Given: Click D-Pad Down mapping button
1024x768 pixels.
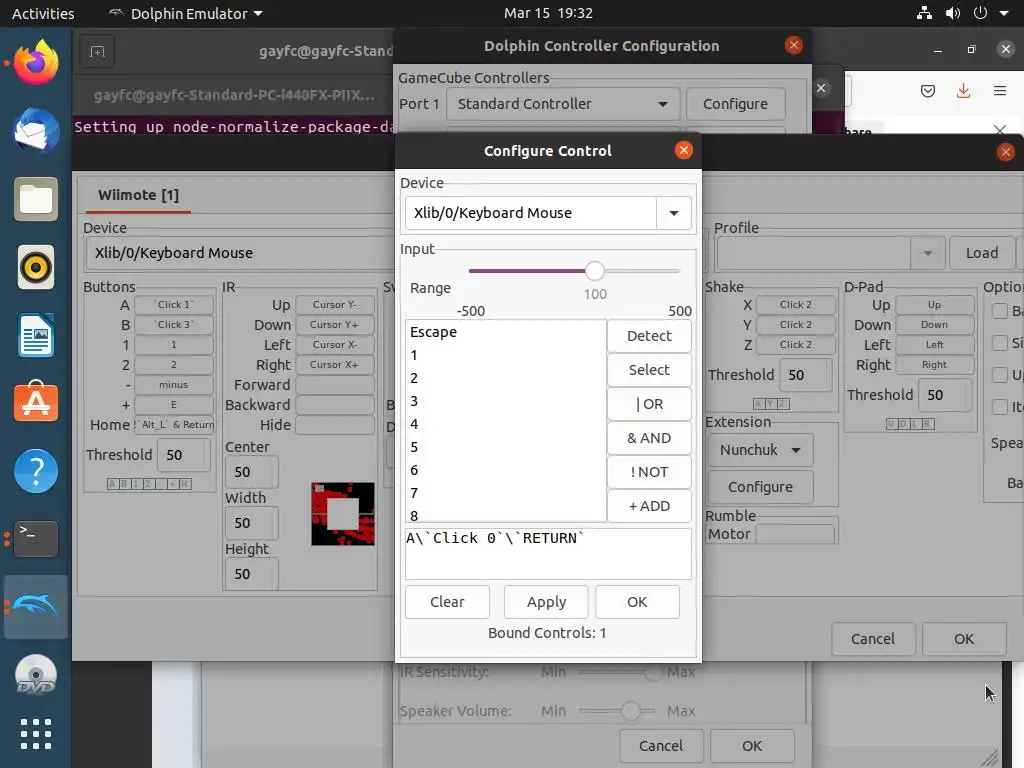Looking at the screenshot, I should click(x=934, y=325).
